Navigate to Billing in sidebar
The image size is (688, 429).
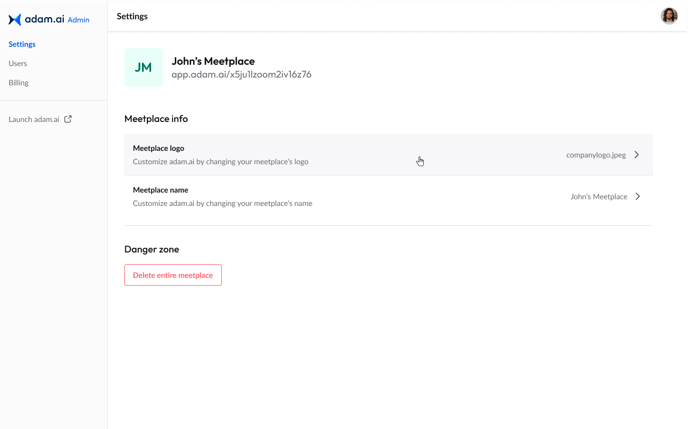(x=18, y=82)
